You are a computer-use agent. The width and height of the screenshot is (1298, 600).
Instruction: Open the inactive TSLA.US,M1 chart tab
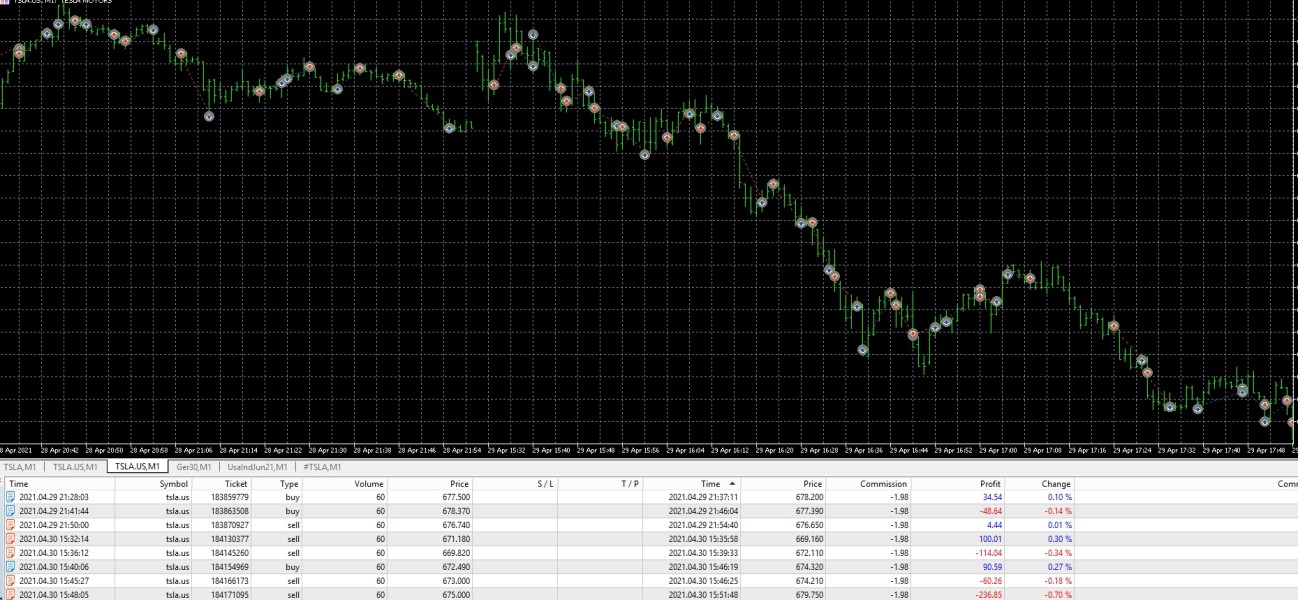click(75, 467)
